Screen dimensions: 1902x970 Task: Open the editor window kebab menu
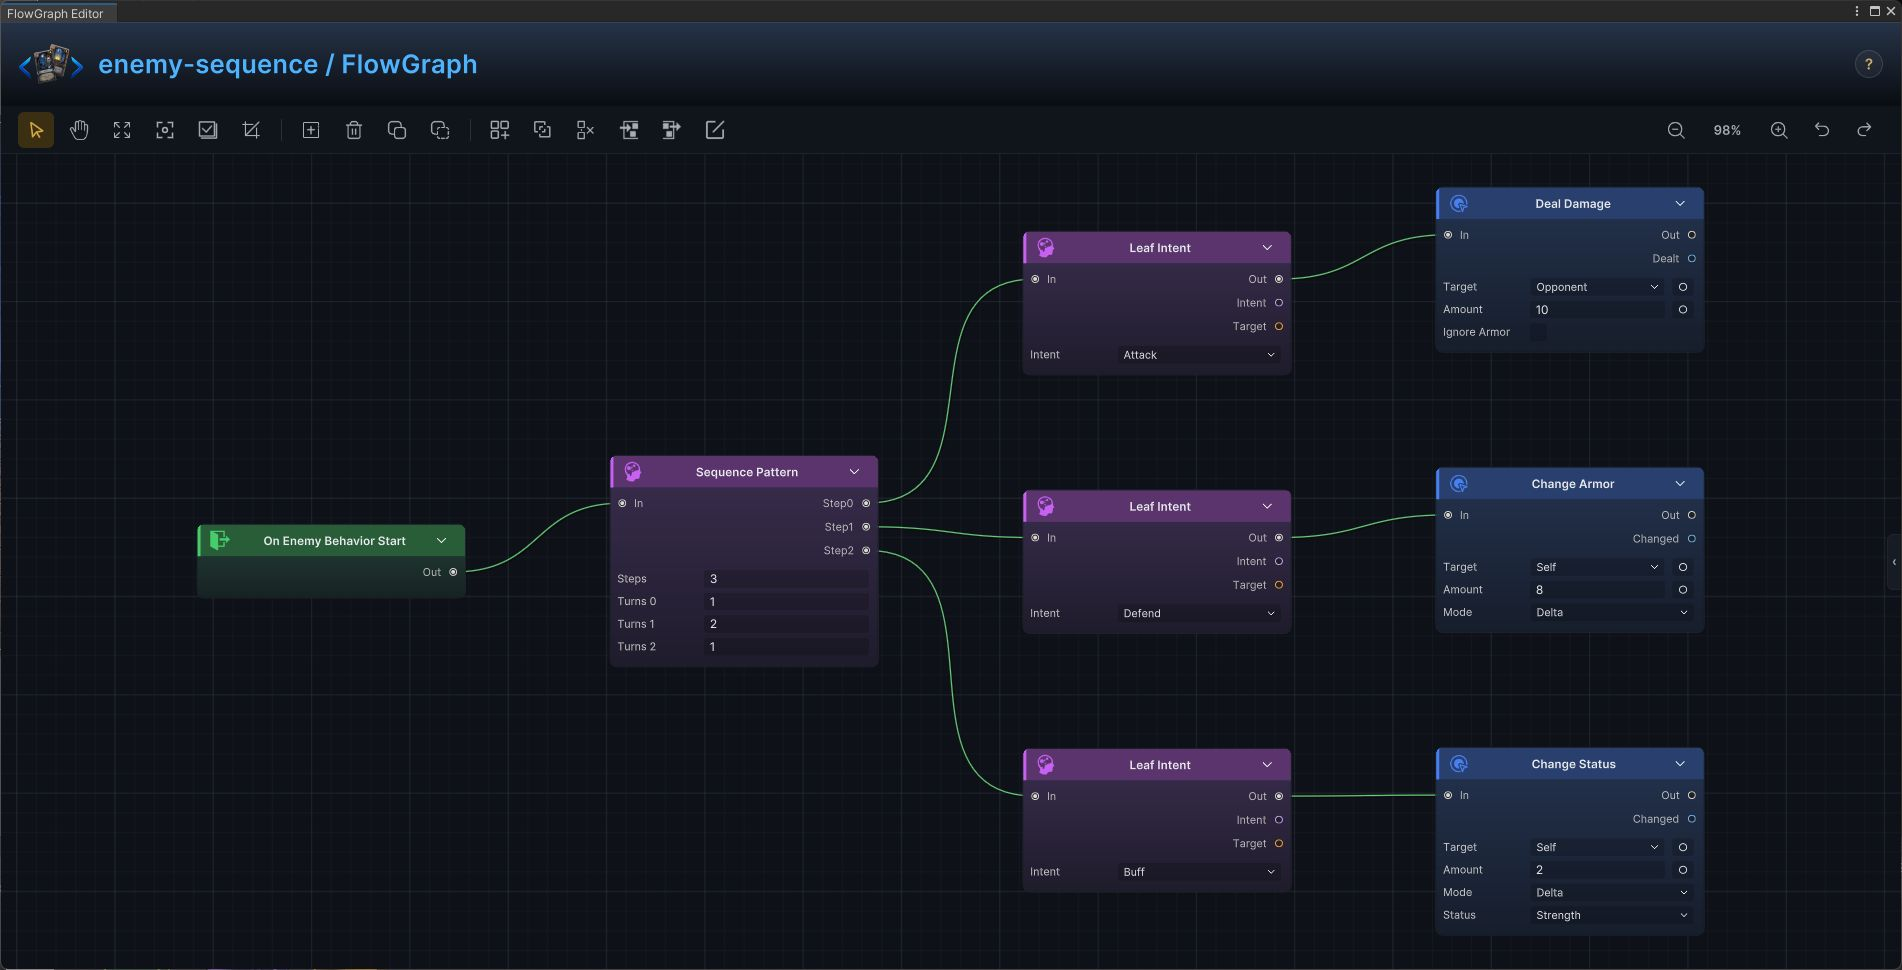tap(1857, 11)
